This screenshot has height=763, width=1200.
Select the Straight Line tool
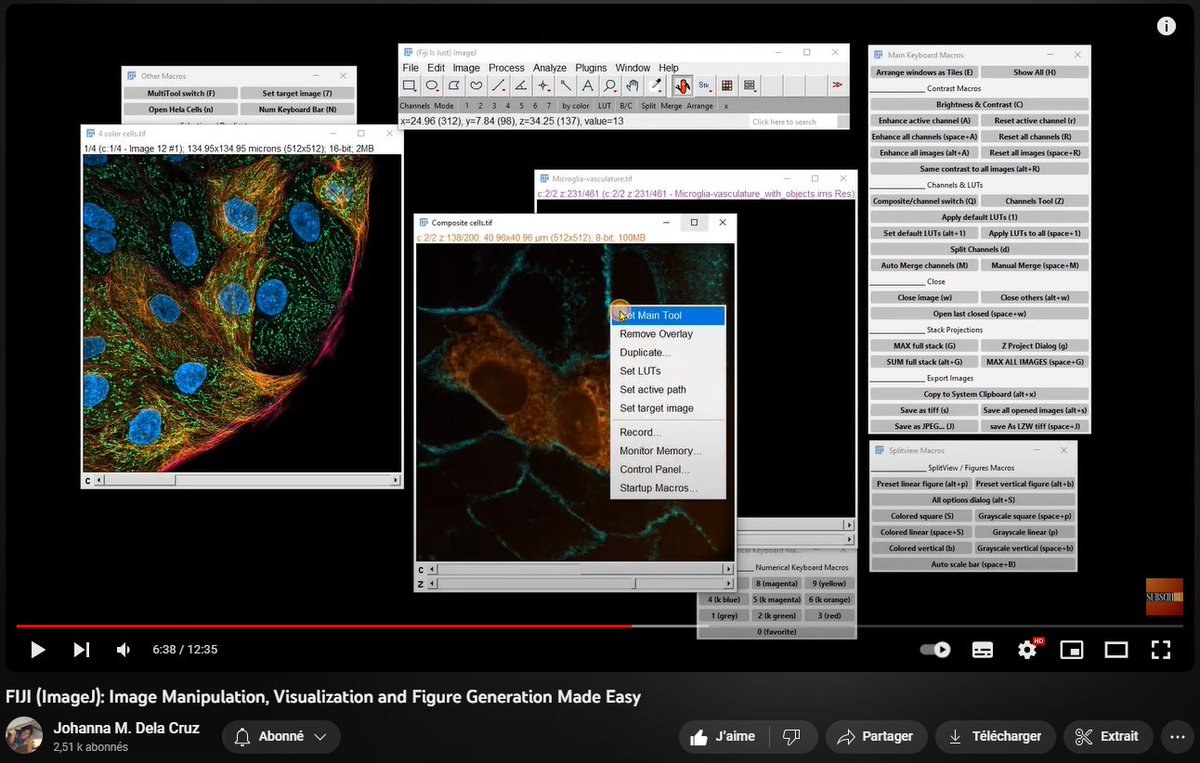[498, 86]
